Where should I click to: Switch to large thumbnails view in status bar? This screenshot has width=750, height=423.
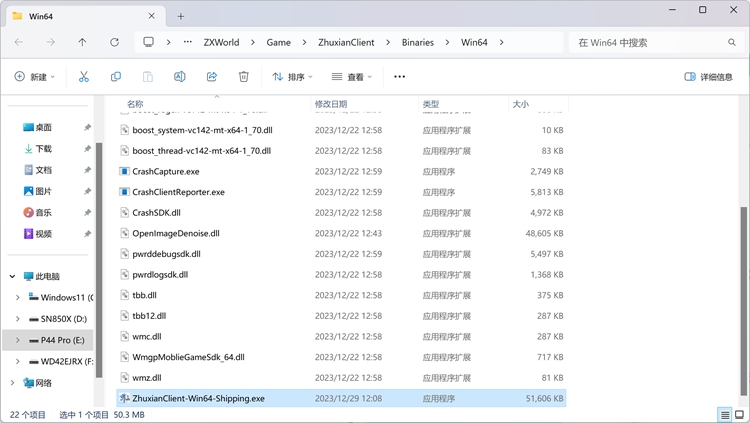739,414
